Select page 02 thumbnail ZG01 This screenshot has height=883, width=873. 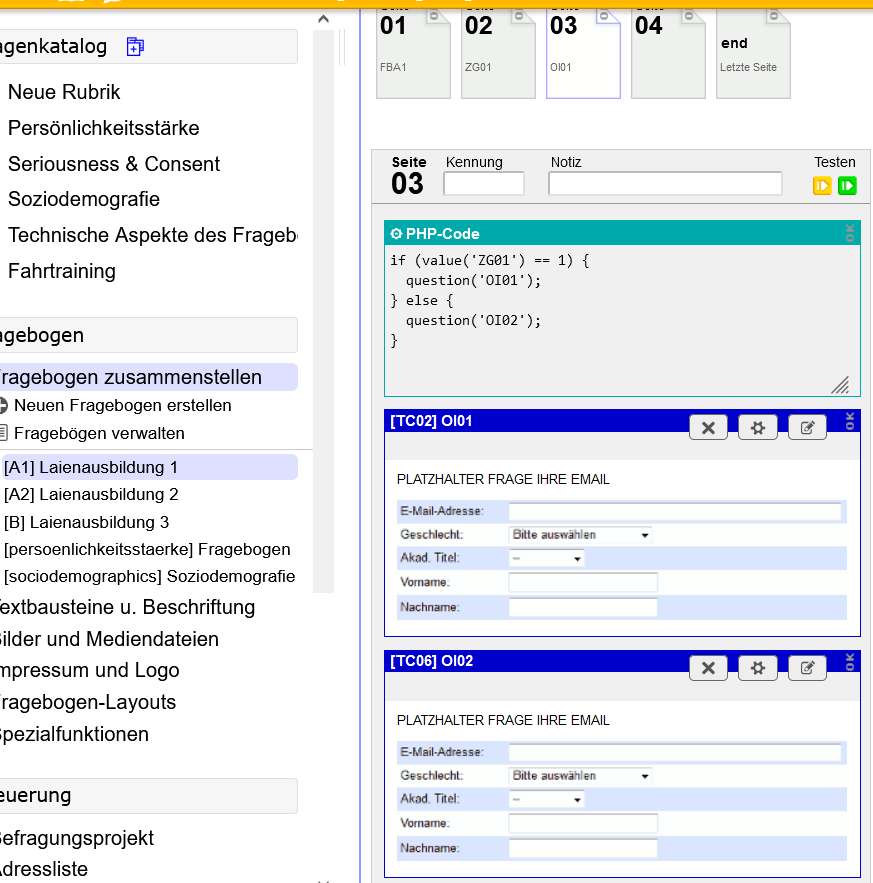coord(498,53)
